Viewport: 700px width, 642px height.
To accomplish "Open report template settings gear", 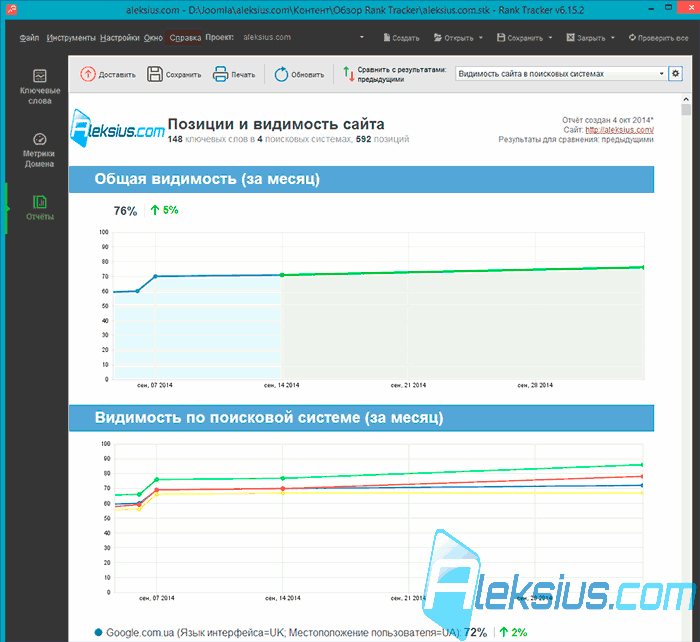I will (x=675, y=74).
